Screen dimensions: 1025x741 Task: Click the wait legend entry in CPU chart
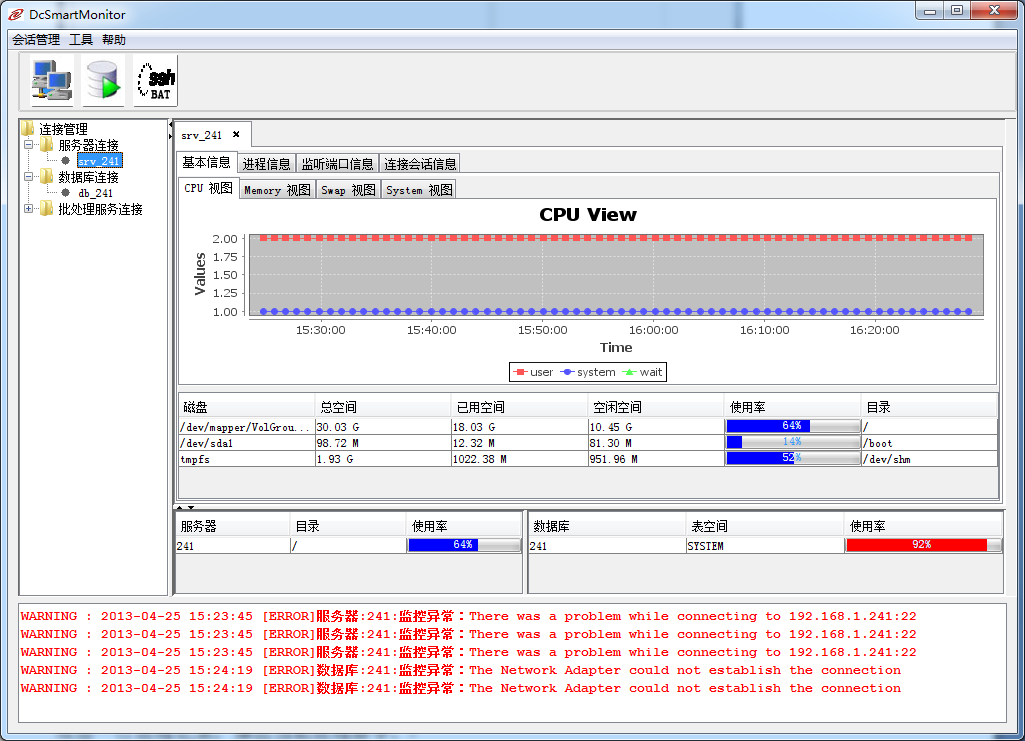pos(643,372)
